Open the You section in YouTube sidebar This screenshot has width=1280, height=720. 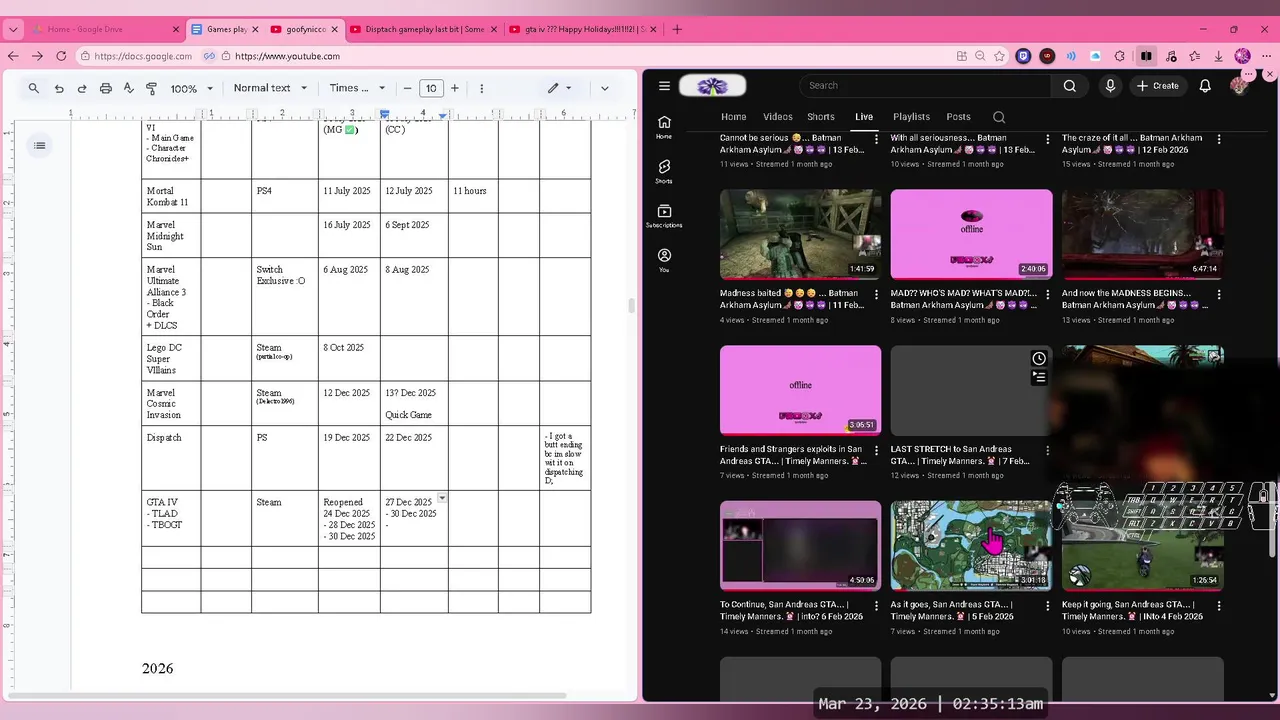(664, 261)
